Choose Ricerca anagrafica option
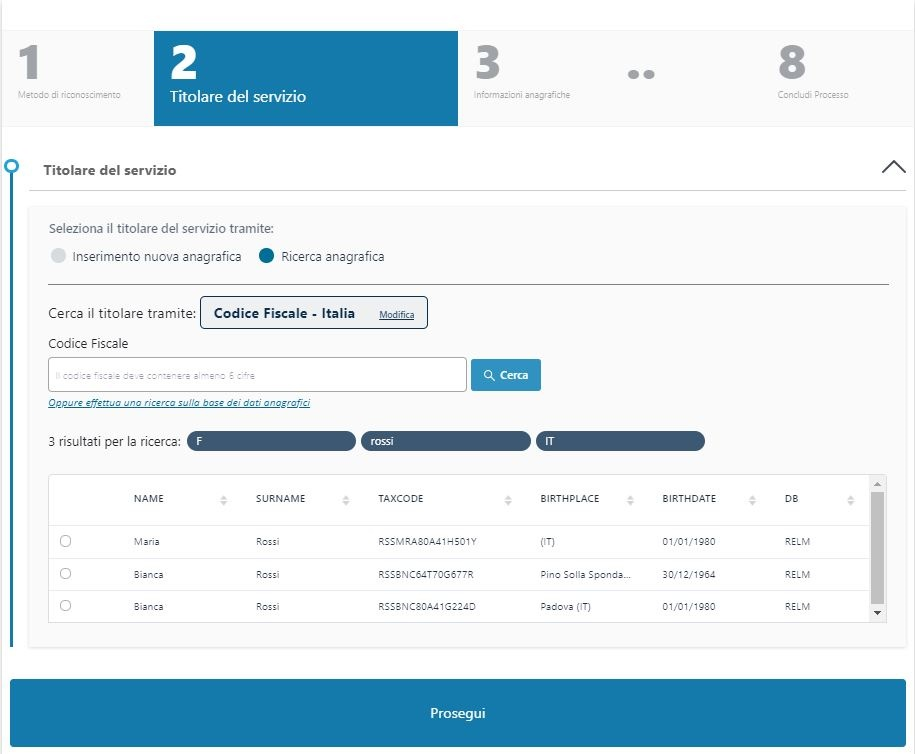The height and width of the screenshot is (754, 915). click(x=267, y=256)
